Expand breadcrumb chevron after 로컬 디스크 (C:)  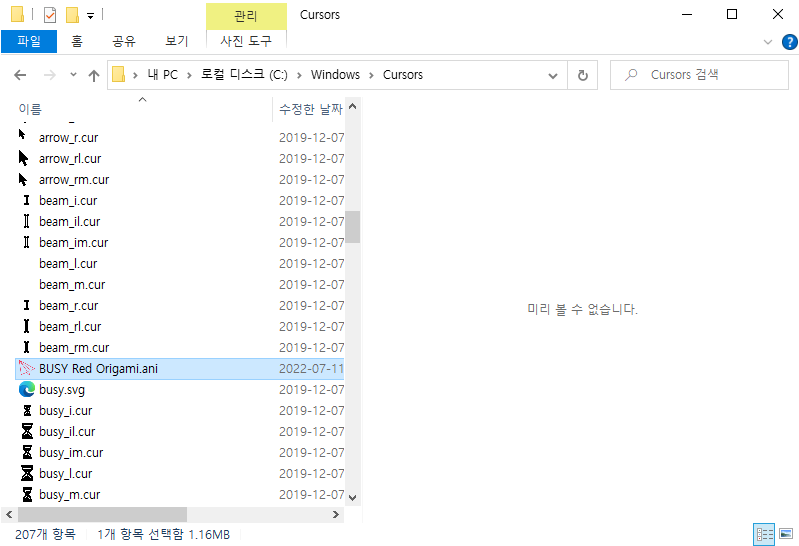(299, 75)
